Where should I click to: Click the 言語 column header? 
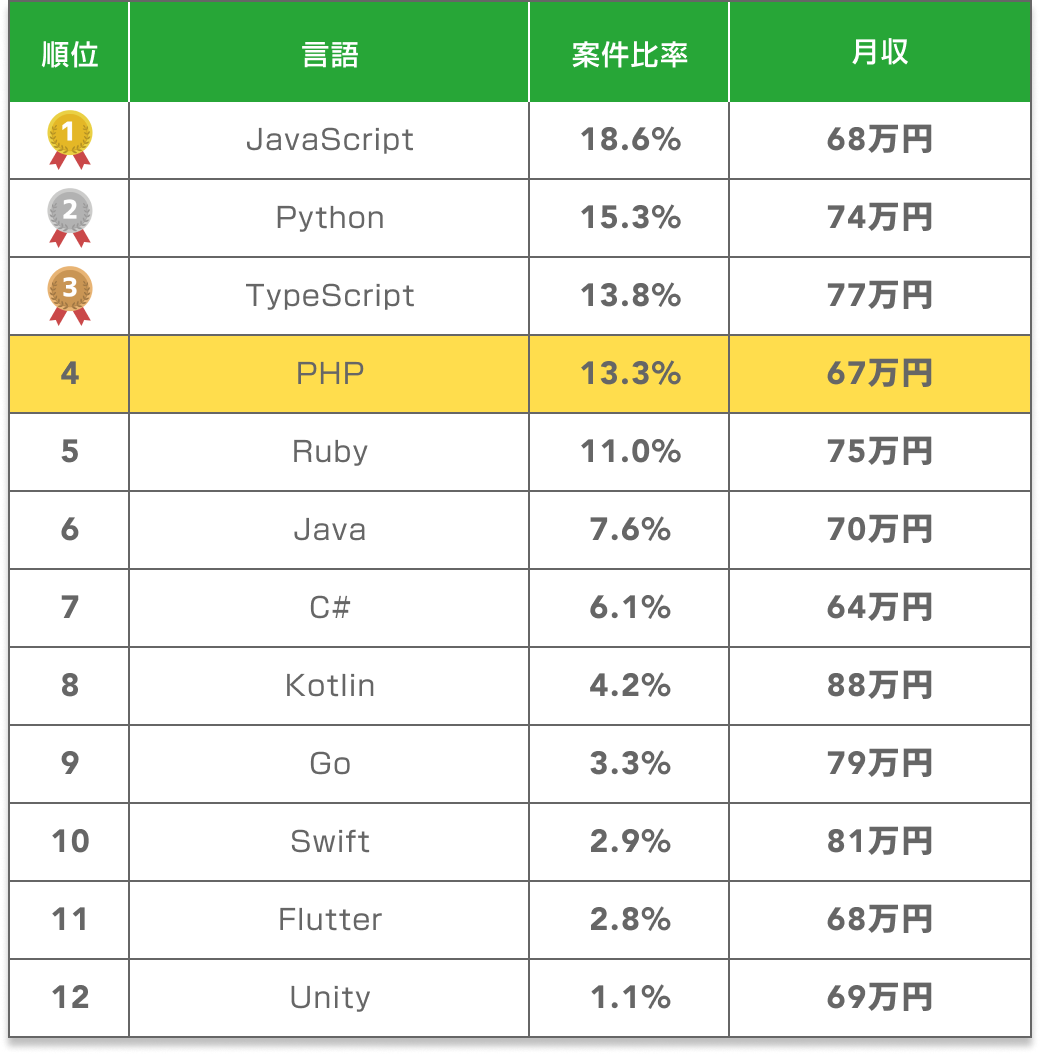pyautogui.click(x=330, y=54)
